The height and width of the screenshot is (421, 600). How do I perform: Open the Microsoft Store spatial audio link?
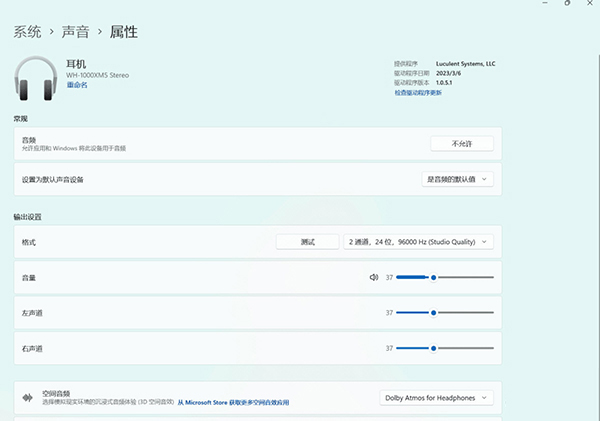tap(233, 403)
